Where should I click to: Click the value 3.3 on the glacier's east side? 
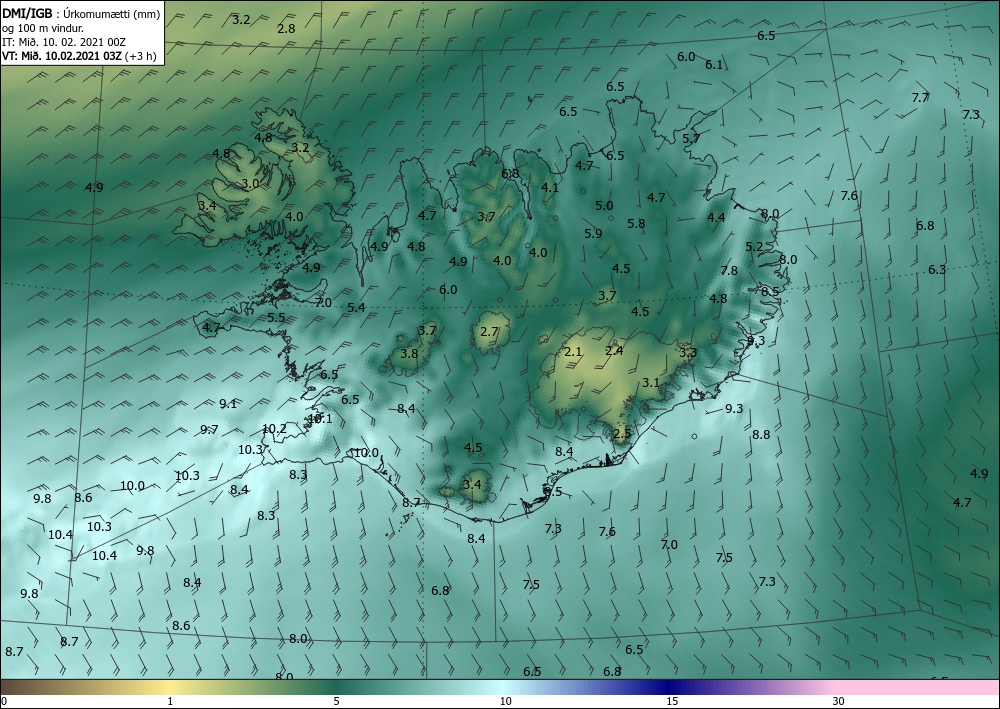(688, 353)
